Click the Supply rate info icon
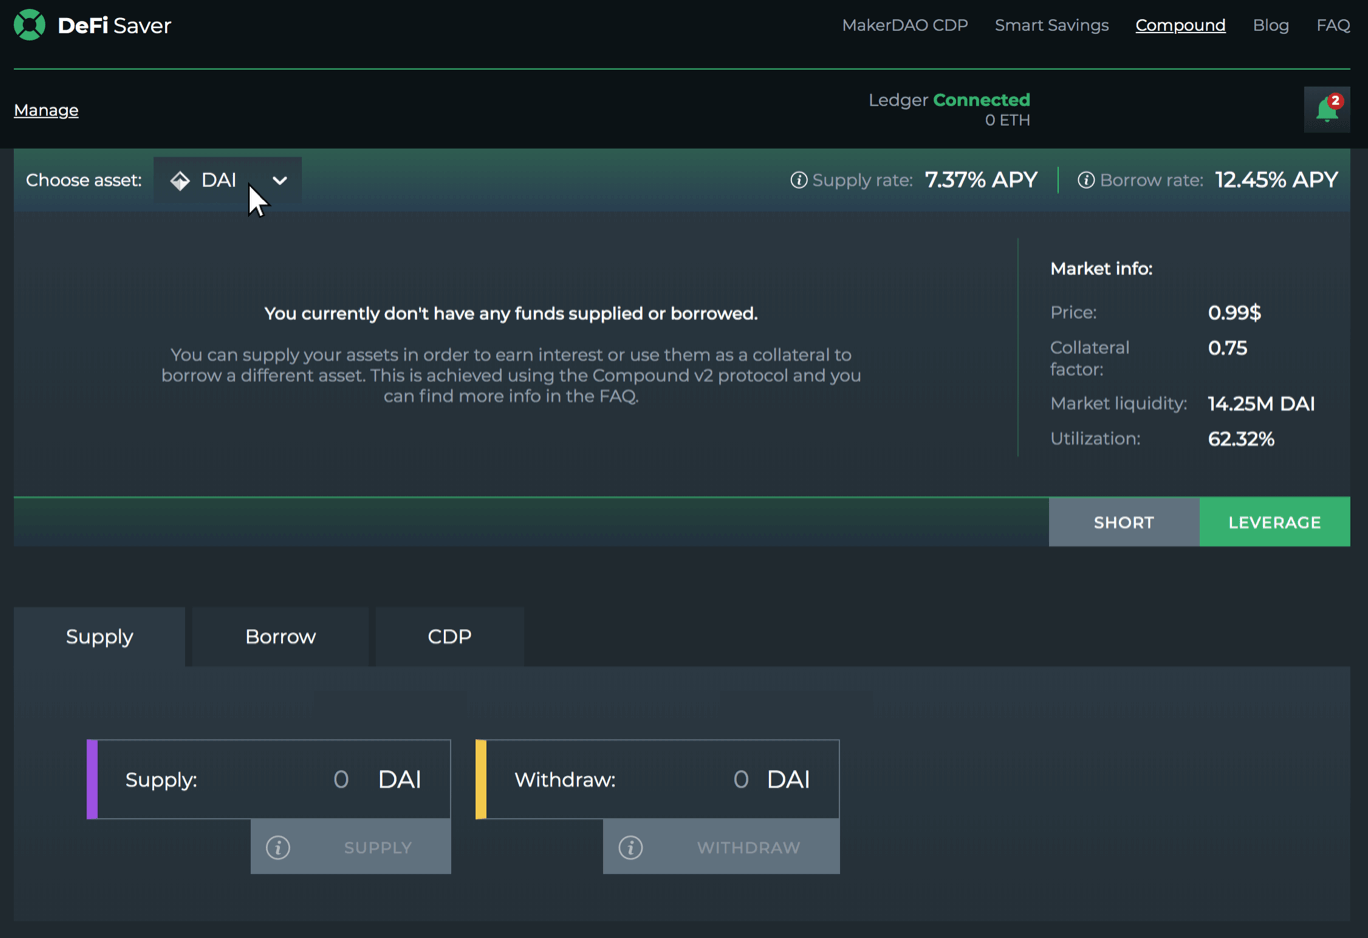This screenshot has height=938, width=1368. (798, 180)
